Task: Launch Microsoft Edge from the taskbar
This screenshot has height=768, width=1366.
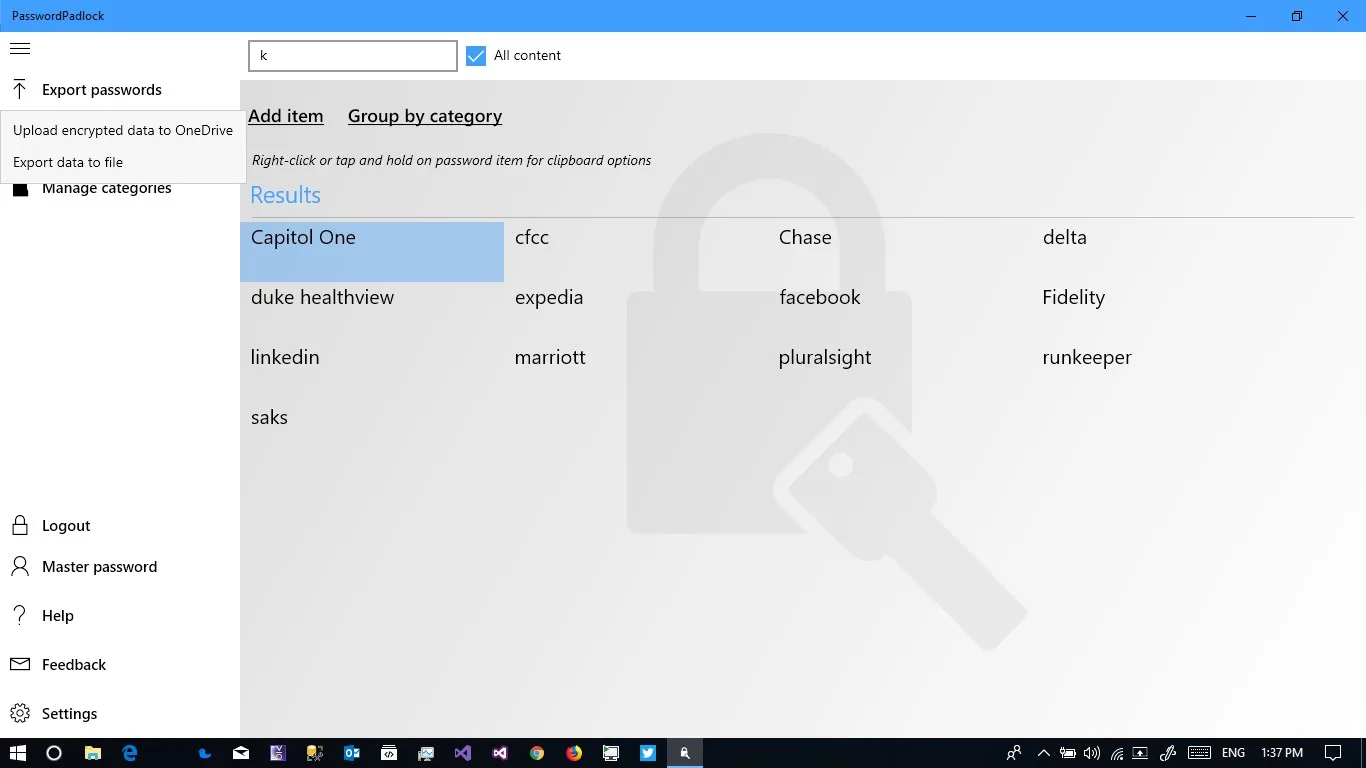Action: click(129, 753)
